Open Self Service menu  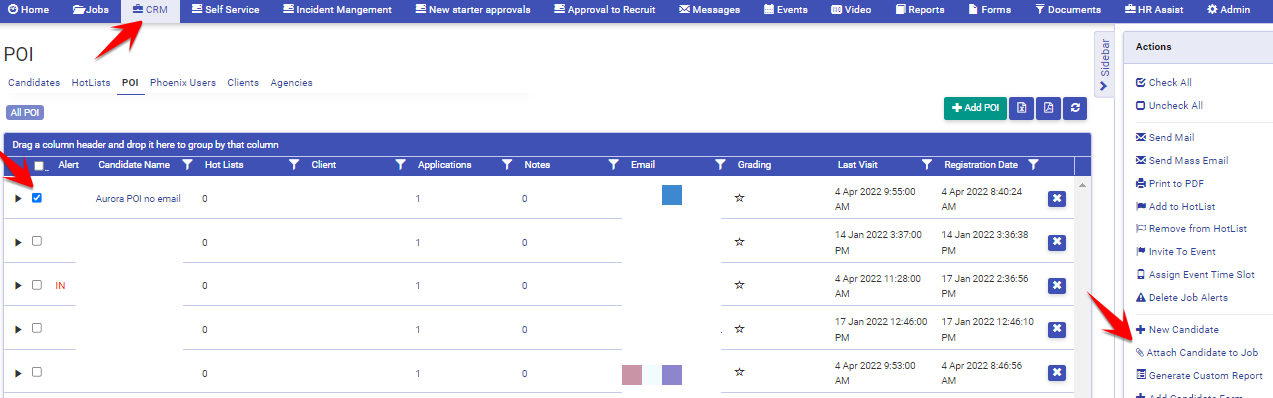225,10
